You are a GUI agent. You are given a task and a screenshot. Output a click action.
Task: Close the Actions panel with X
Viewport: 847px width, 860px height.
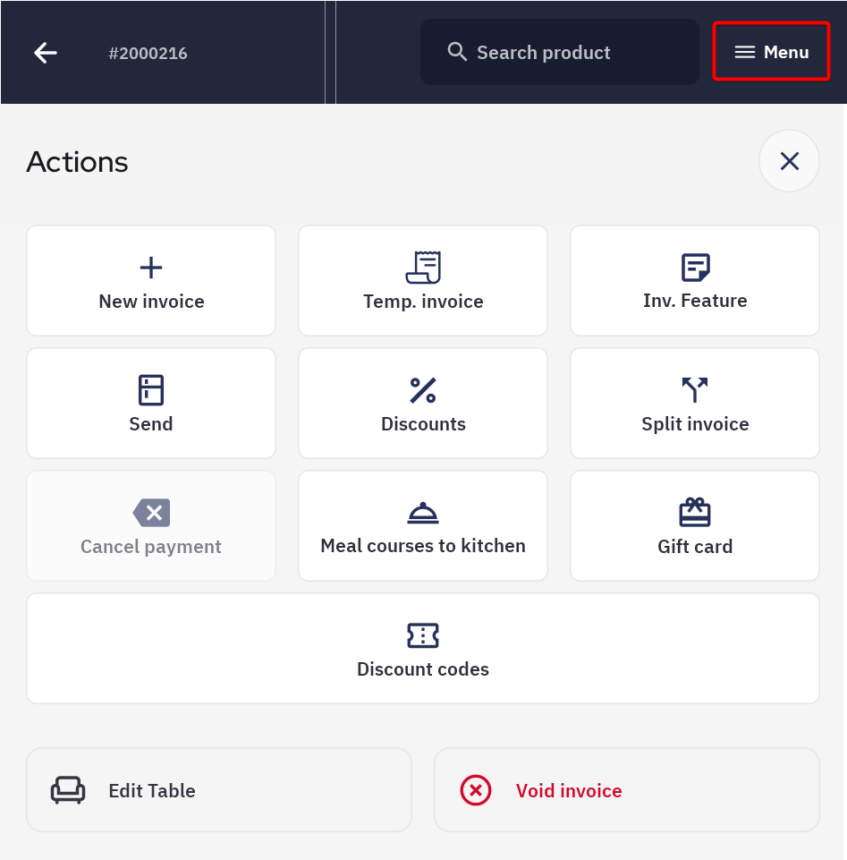[789, 161]
